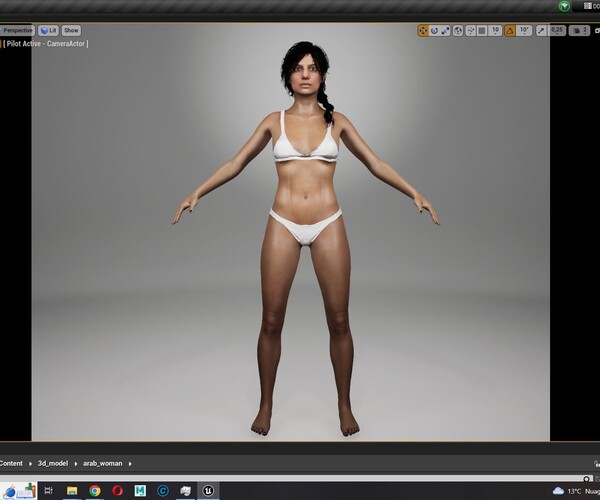Select the translate (move) gizmo tool
The width and height of the screenshot is (600, 500).
(423, 31)
